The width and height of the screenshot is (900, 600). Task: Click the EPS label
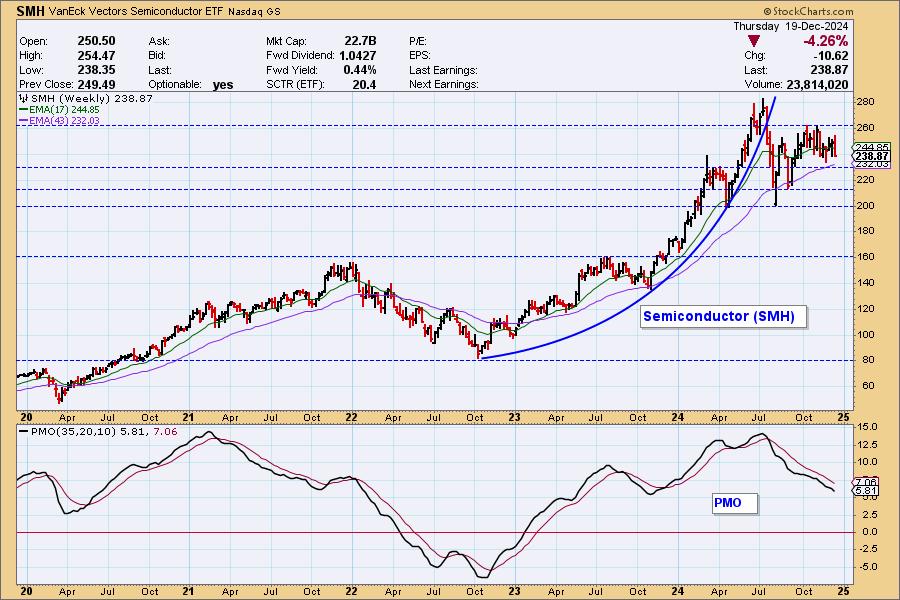pyautogui.click(x=420, y=56)
